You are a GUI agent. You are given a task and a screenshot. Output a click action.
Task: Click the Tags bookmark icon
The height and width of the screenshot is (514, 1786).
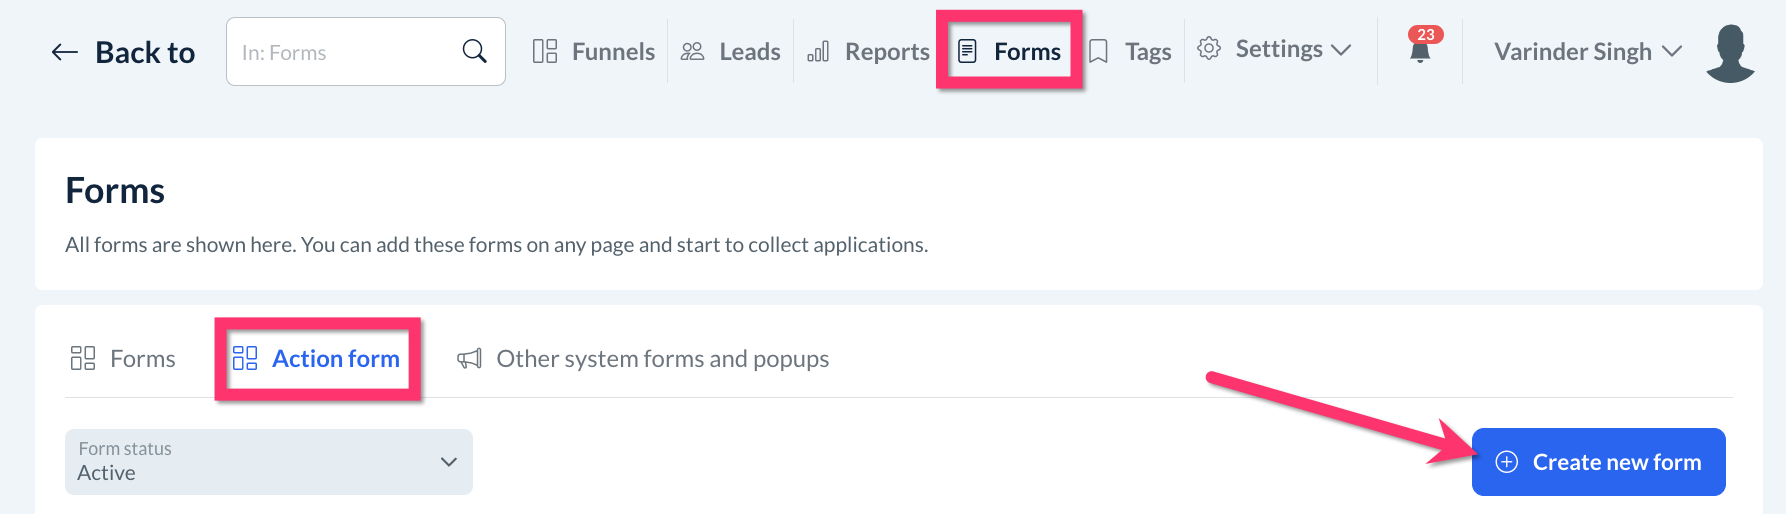pos(1098,51)
